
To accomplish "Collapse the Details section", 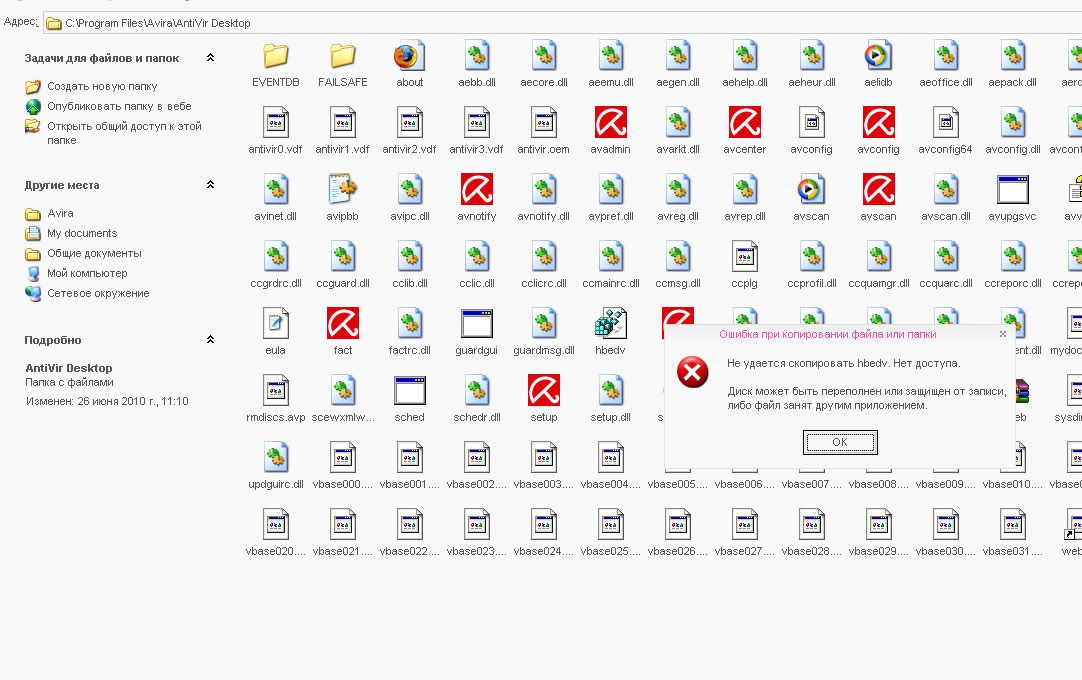I will [210, 340].
